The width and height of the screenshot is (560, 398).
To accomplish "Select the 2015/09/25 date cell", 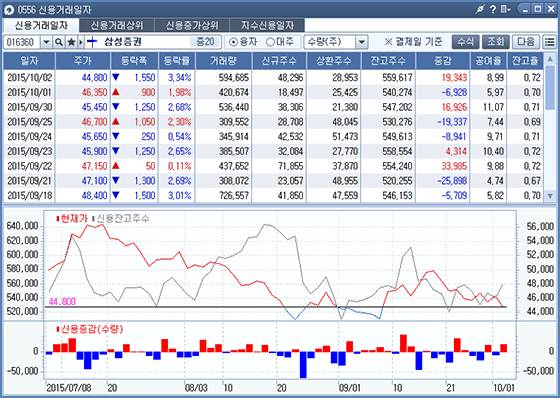I will 30,122.
